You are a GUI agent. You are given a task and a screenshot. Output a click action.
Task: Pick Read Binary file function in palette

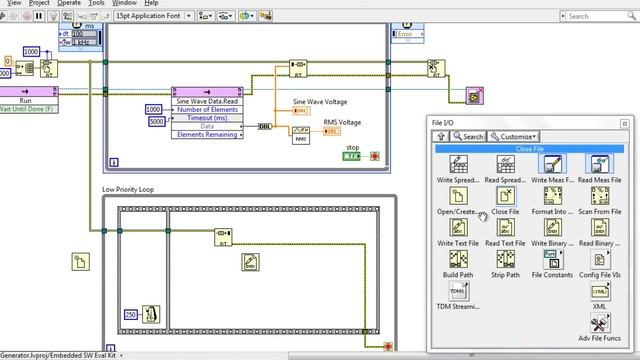click(600, 228)
